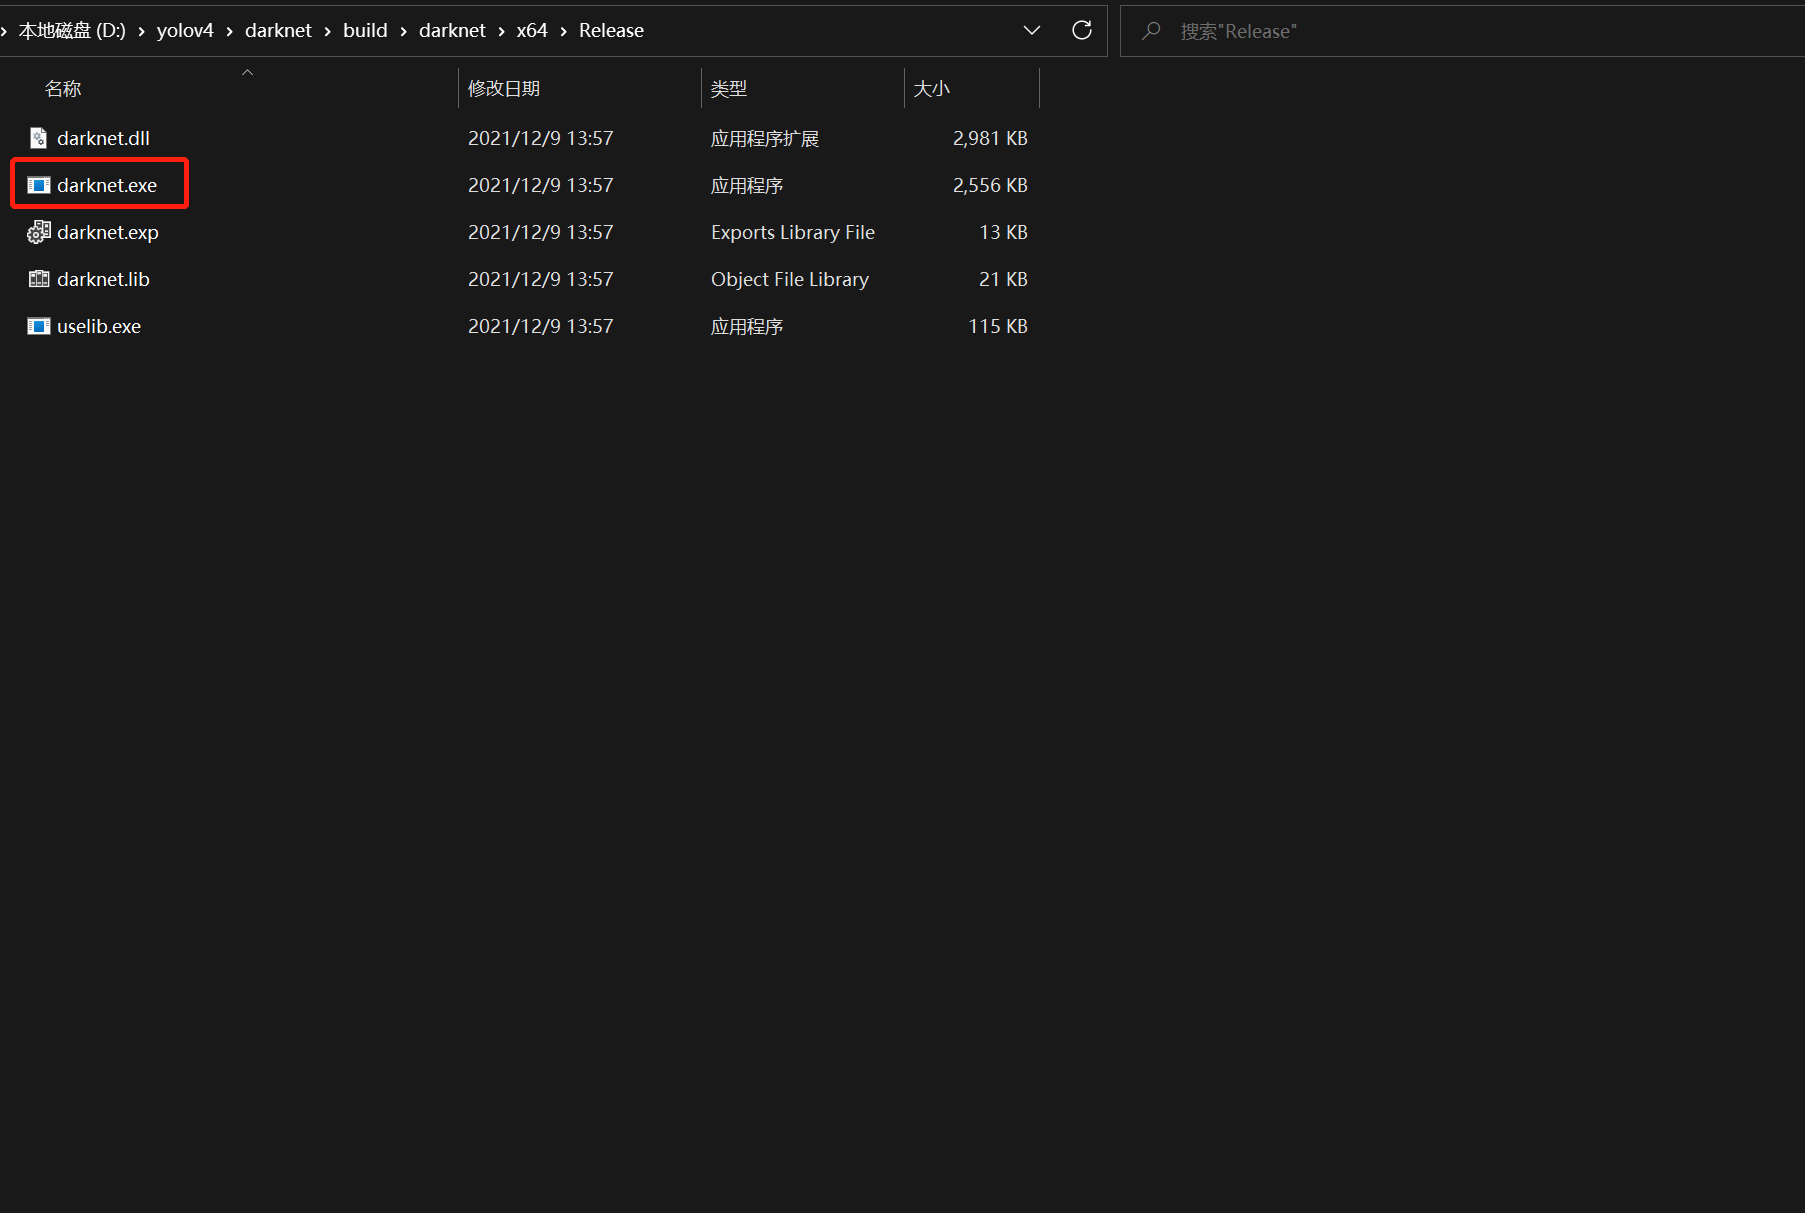1805x1213 pixels.
Task: Click the uselib.exe application icon
Action: tap(39, 326)
